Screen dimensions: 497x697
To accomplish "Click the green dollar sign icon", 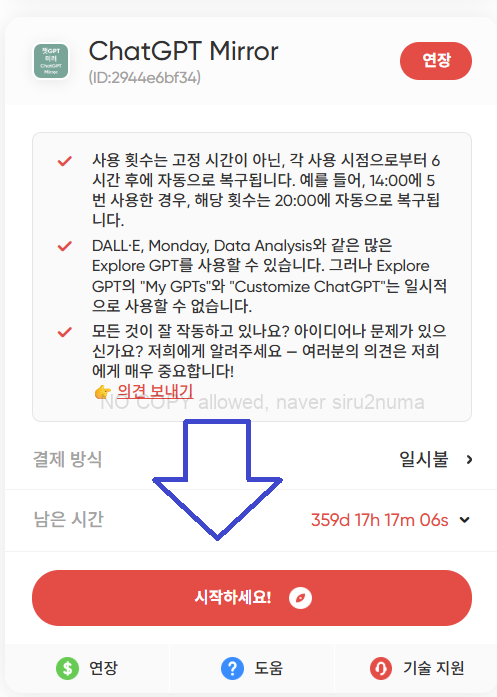I will pyautogui.click(x=68, y=668).
